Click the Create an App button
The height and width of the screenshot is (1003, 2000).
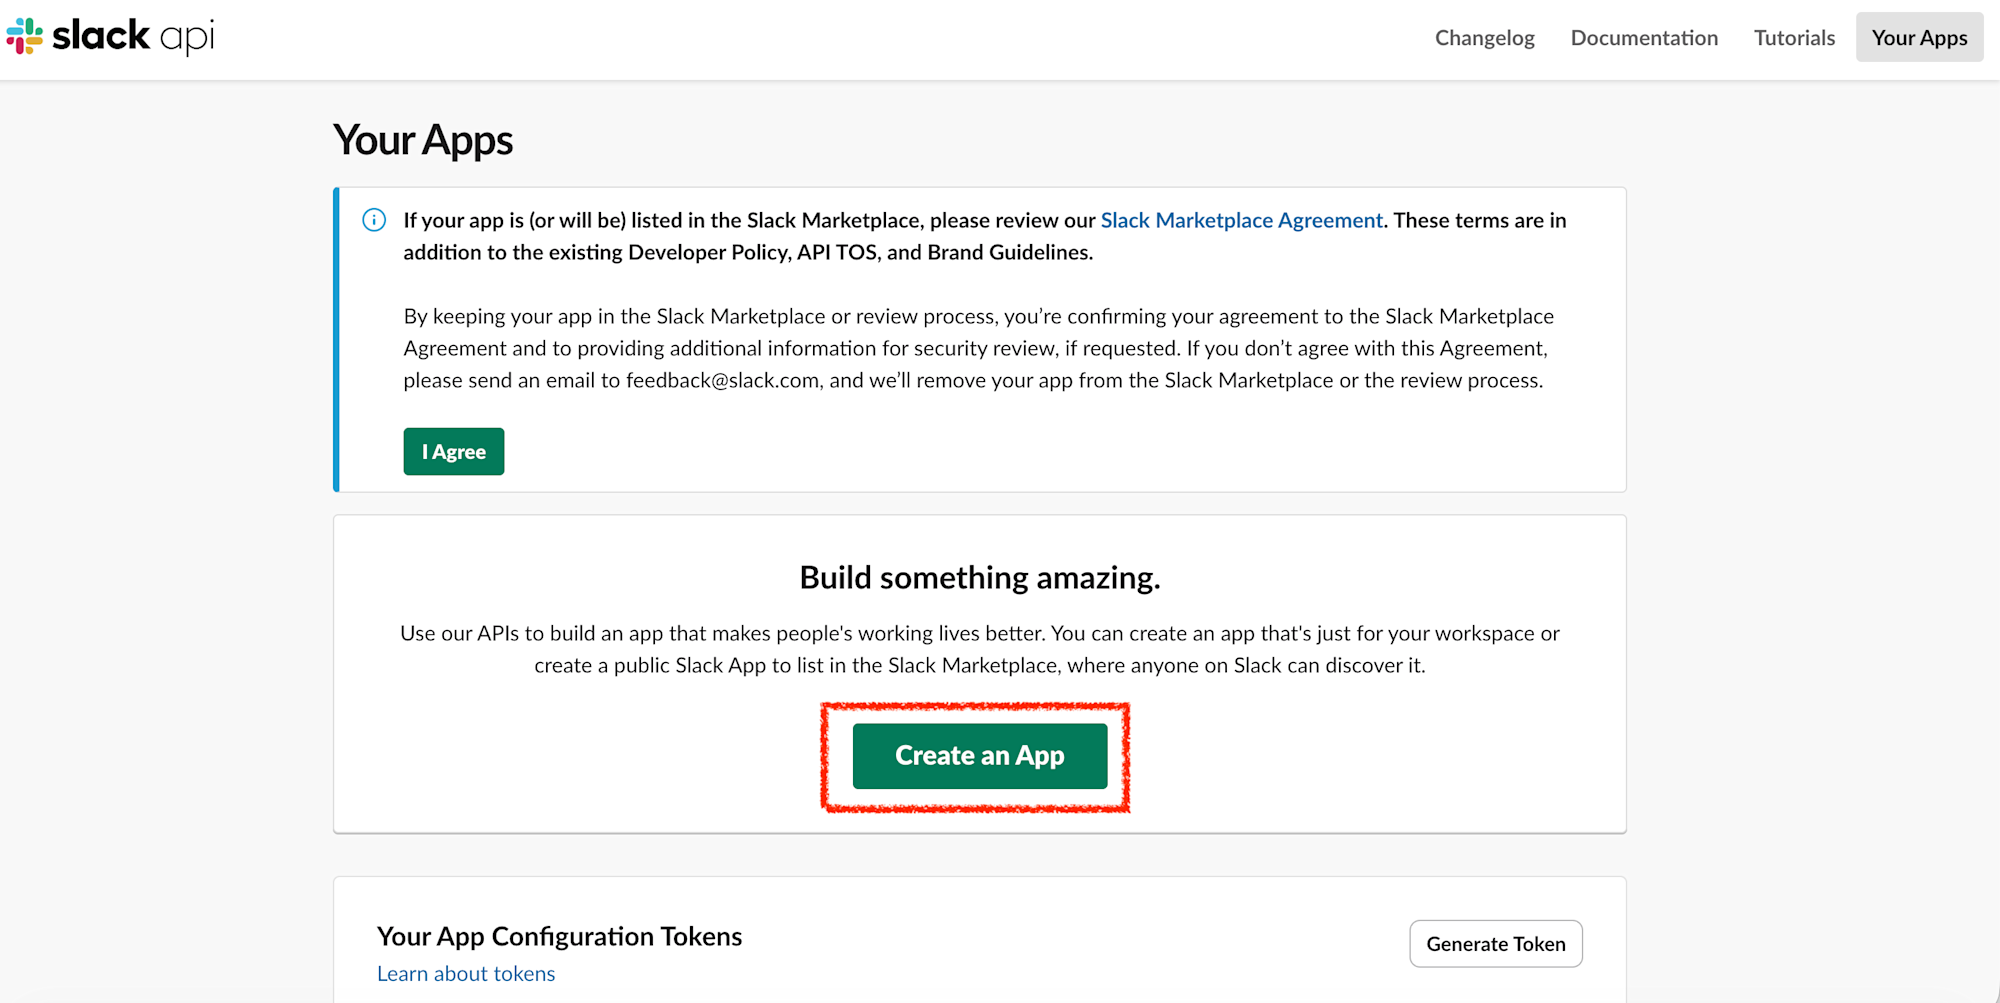[980, 756]
